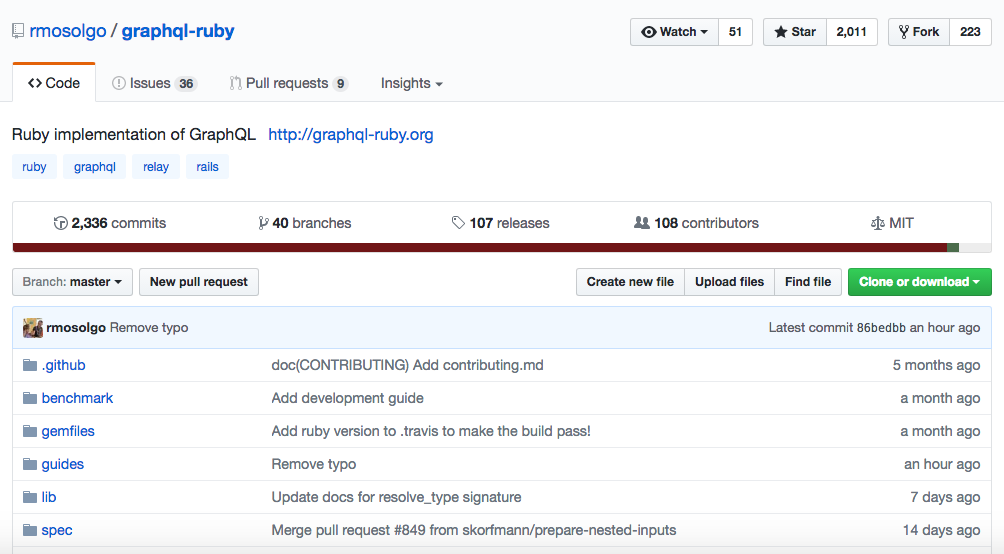Click the branches git-branch icon
The image size is (1004, 554).
tap(263, 223)
